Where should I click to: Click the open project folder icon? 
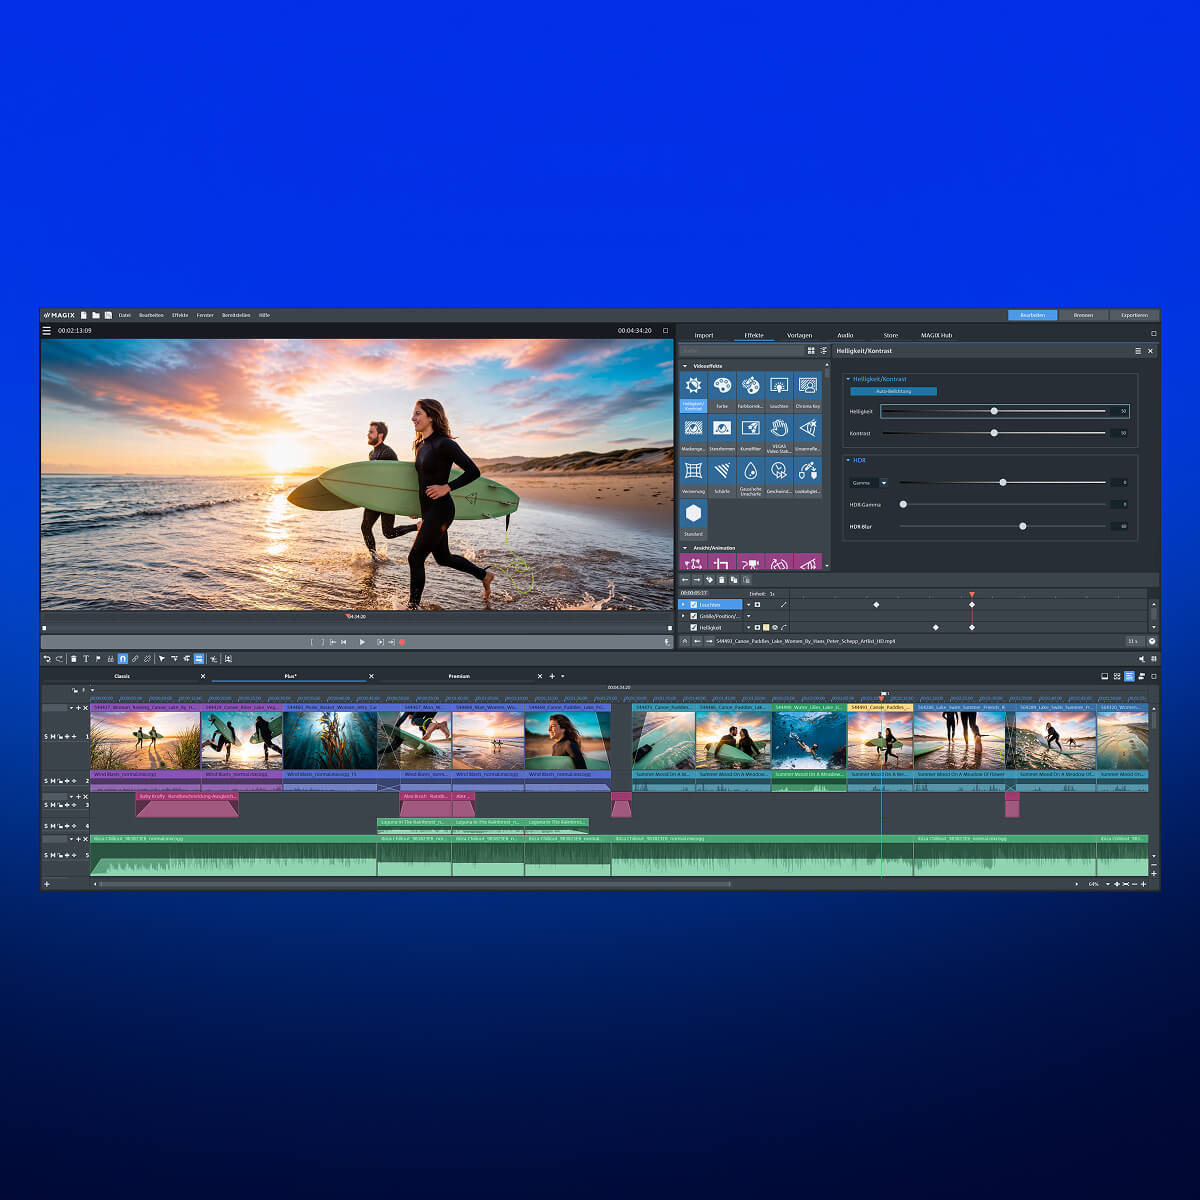(x=96, y=315)
